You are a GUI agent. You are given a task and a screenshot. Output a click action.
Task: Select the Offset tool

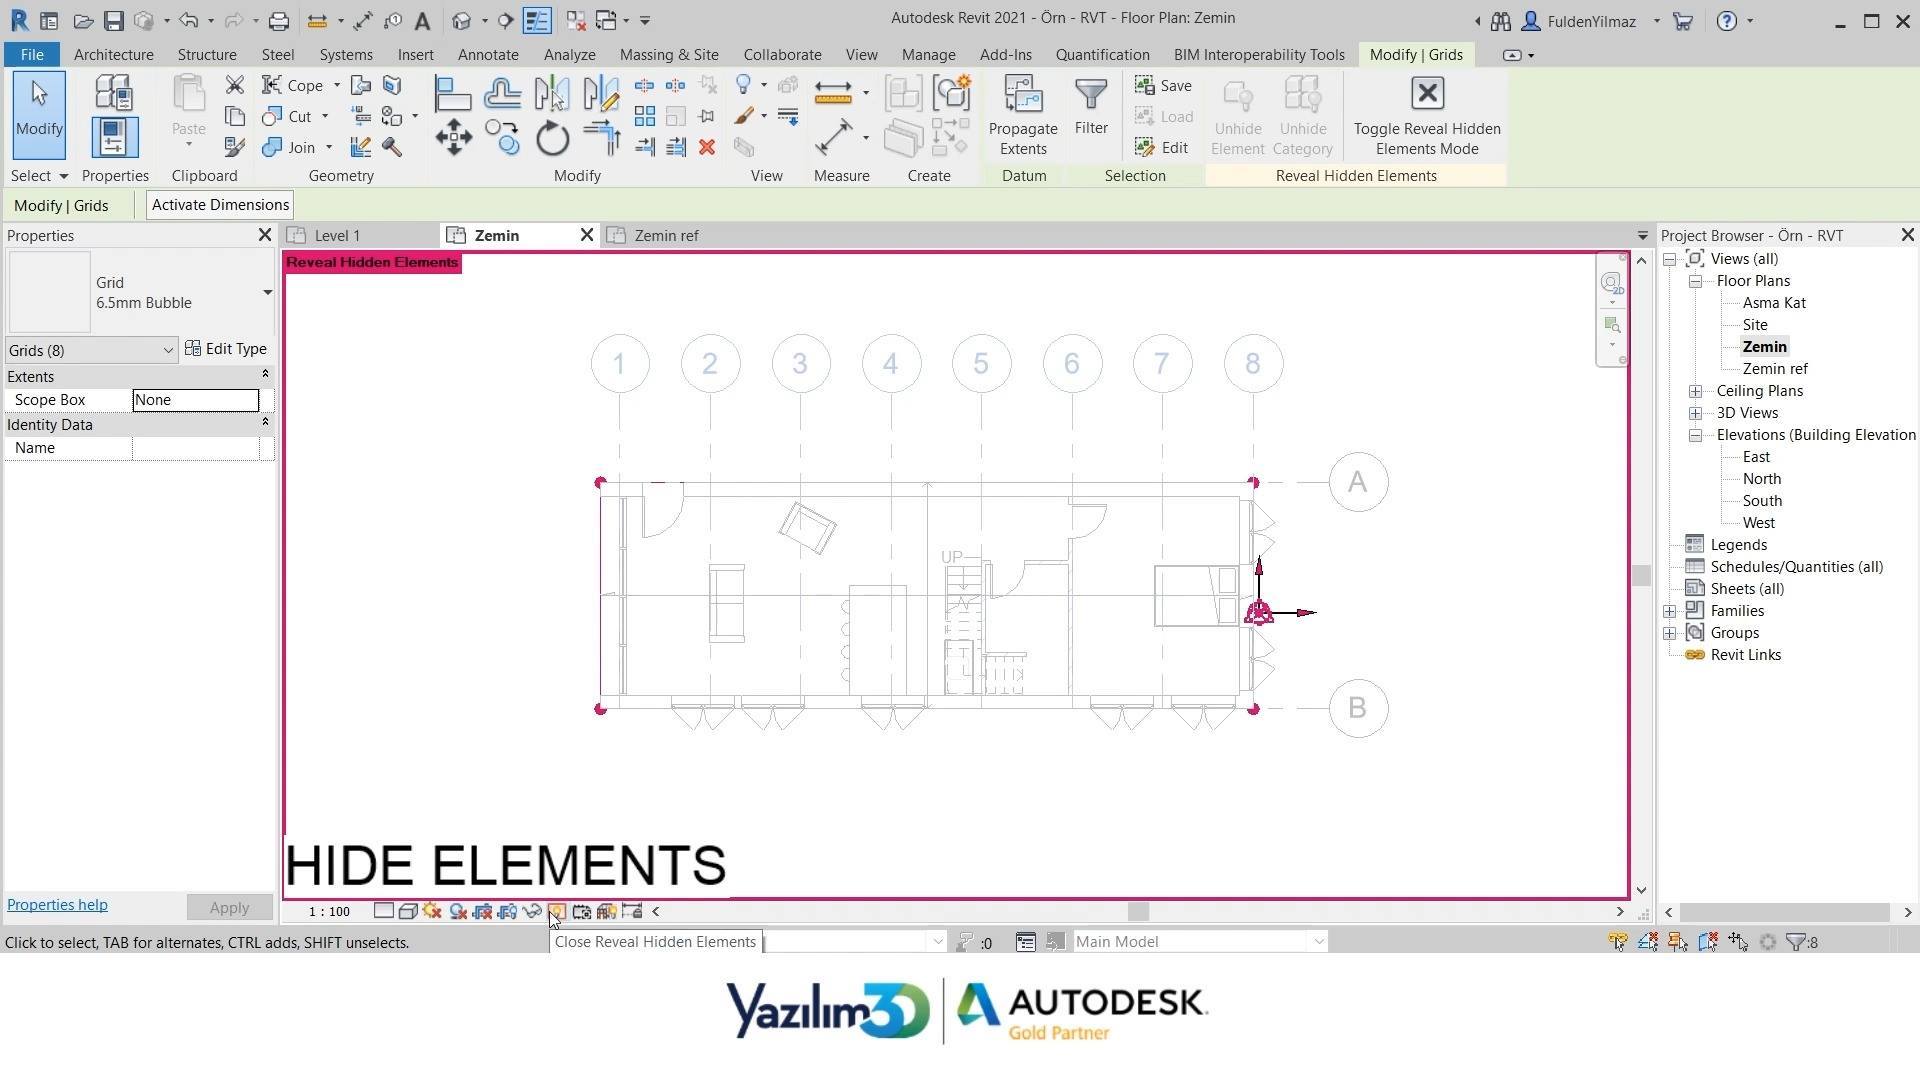click(502, 94)
